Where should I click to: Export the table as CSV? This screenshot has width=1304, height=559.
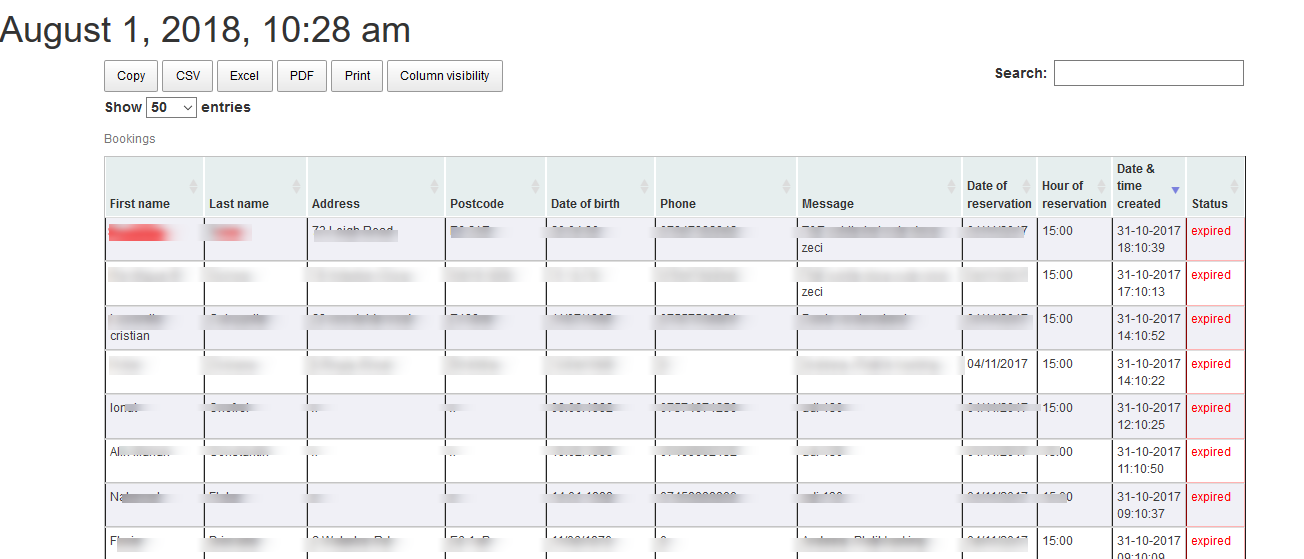coord(188,76)
